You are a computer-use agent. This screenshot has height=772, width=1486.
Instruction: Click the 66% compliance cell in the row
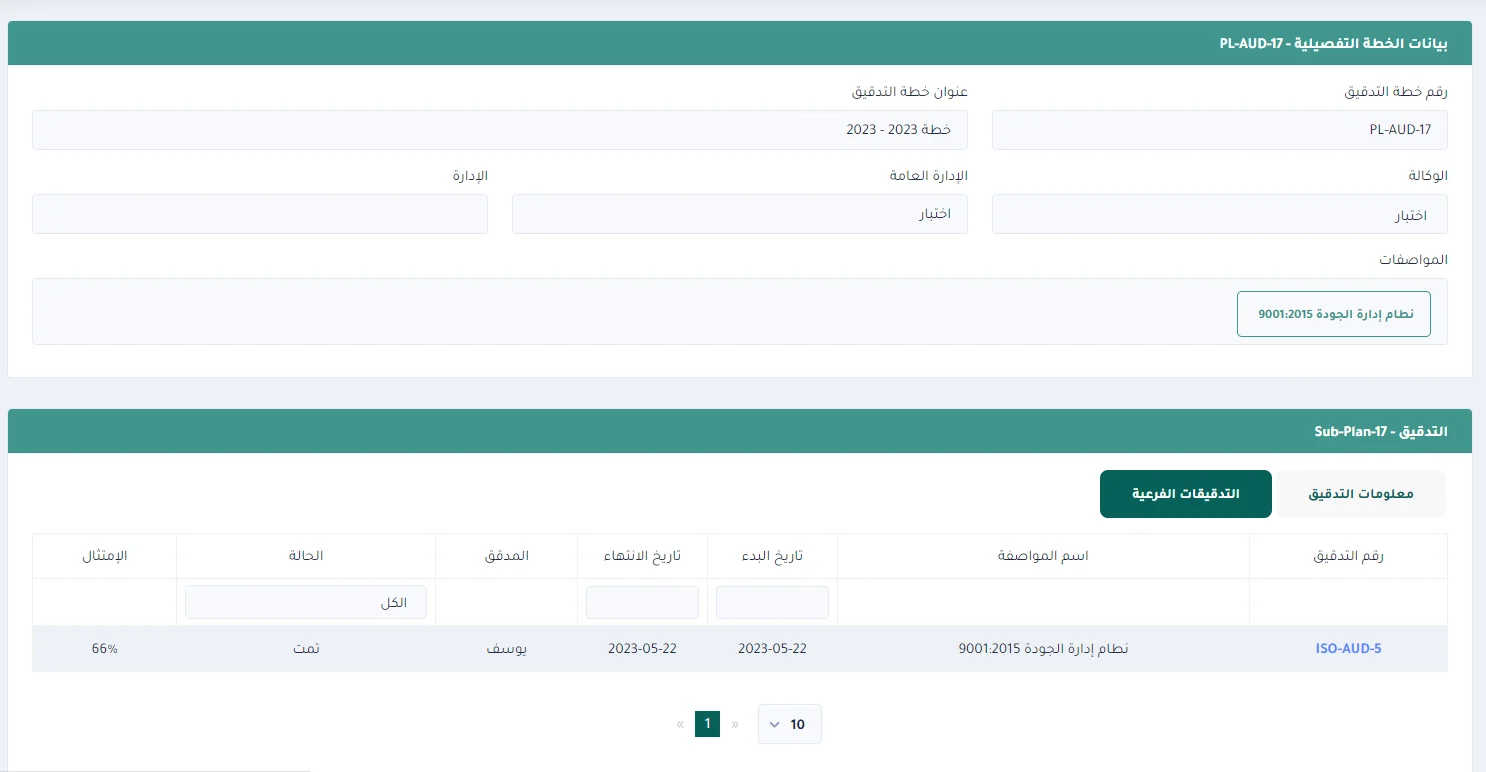(105, 648)
